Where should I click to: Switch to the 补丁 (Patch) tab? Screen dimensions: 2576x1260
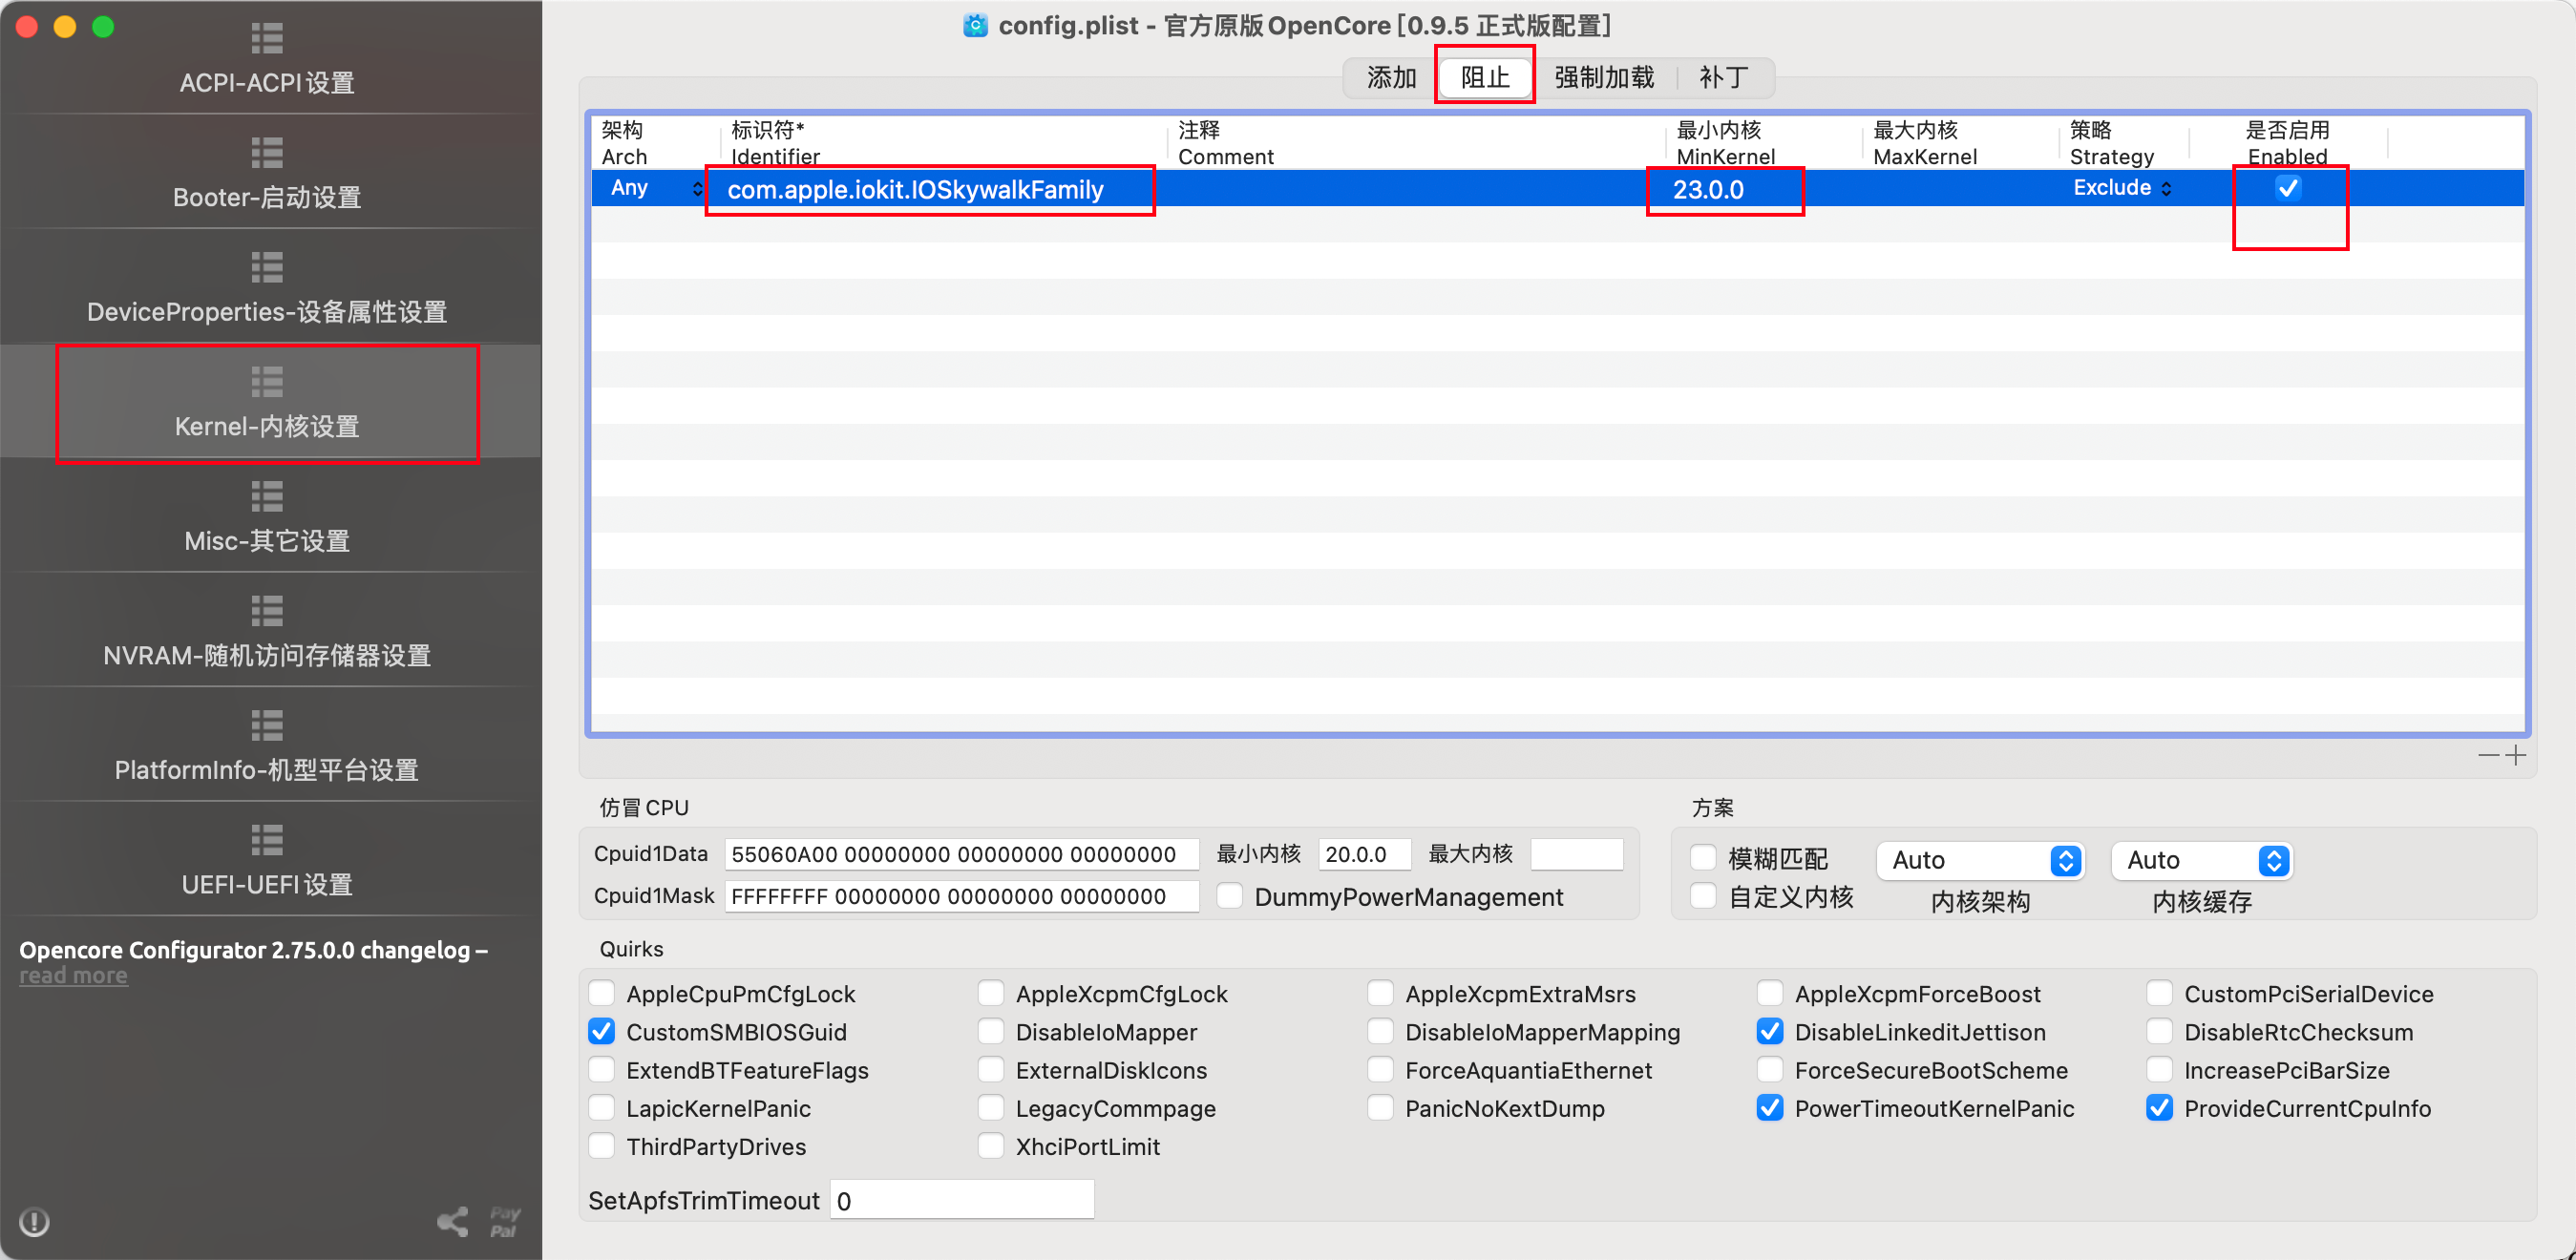click(1724, 77)
